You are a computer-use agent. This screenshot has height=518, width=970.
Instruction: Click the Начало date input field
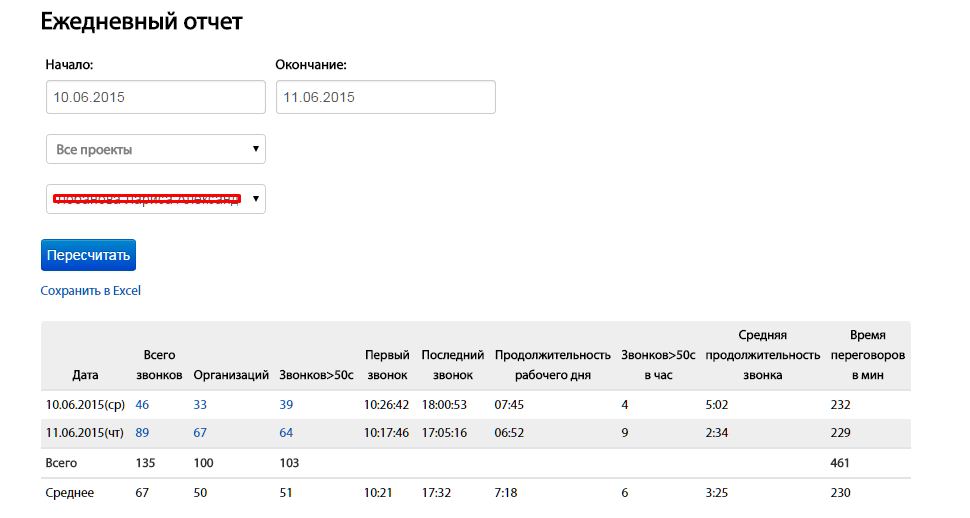click(155, 98)
